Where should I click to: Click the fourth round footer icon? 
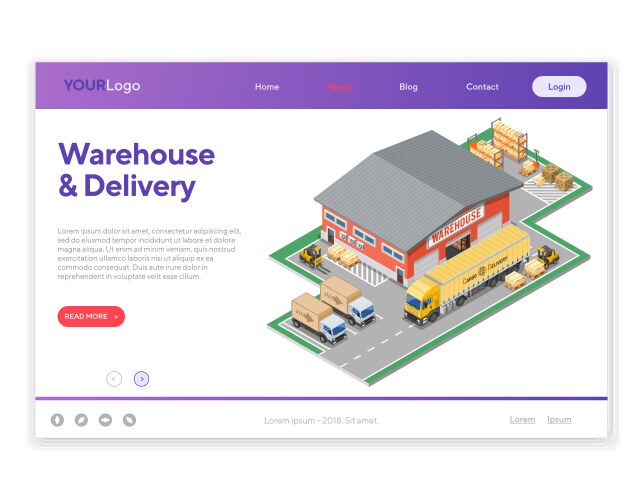pos(129,420)
